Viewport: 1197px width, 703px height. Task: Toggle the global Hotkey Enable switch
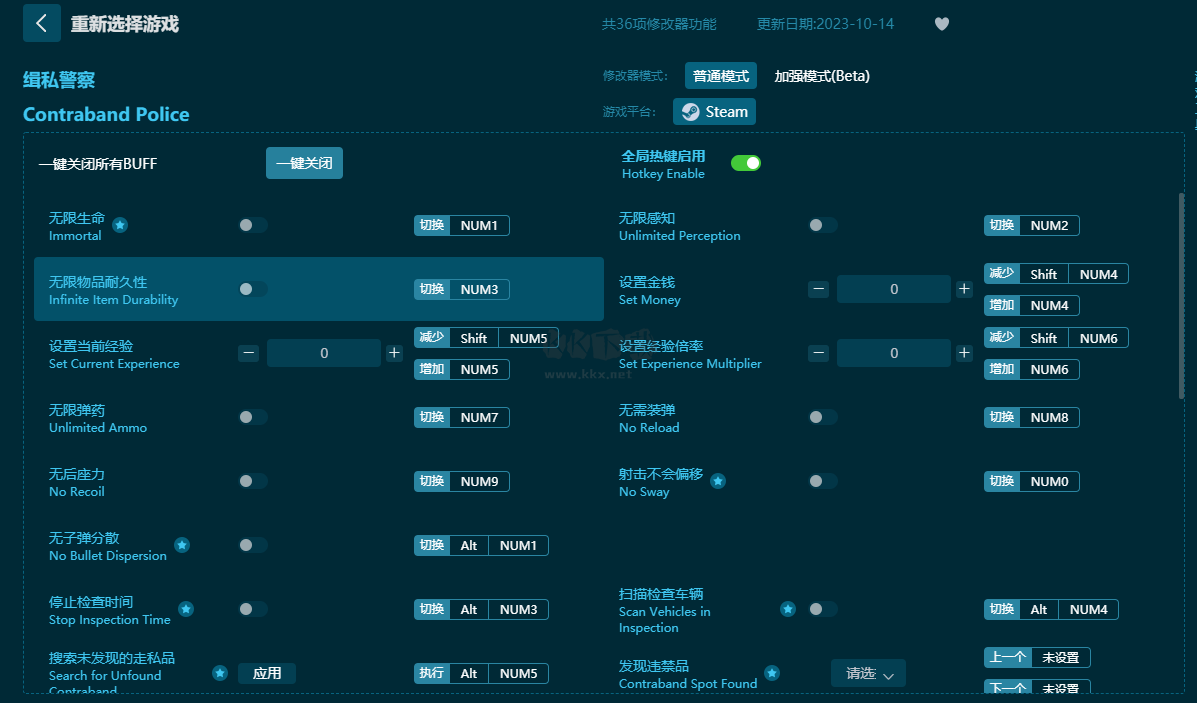click(x=746, y=163)
